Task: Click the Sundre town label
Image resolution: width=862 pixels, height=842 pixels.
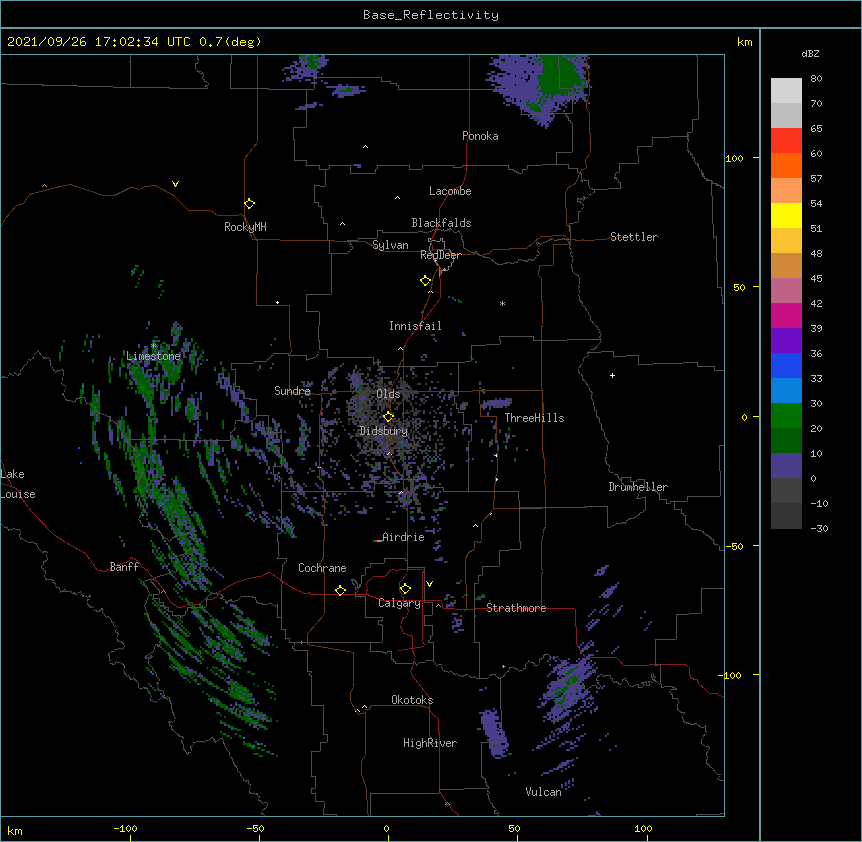Action: pos(292,391)
